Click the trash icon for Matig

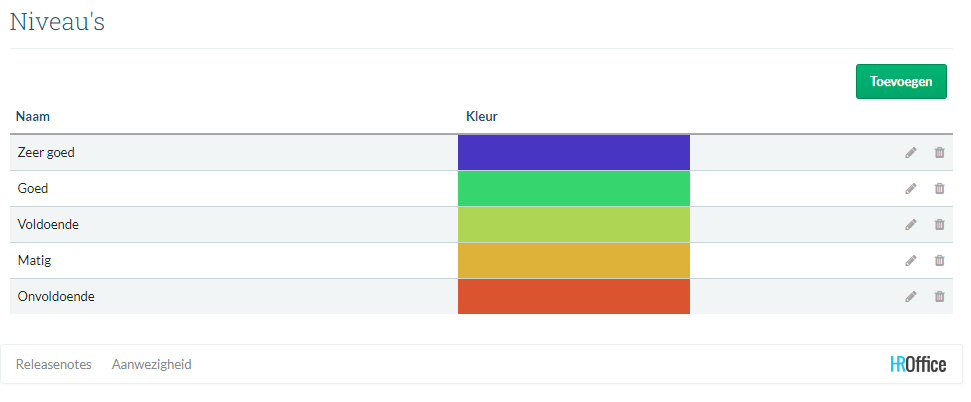tap(939, 261)
